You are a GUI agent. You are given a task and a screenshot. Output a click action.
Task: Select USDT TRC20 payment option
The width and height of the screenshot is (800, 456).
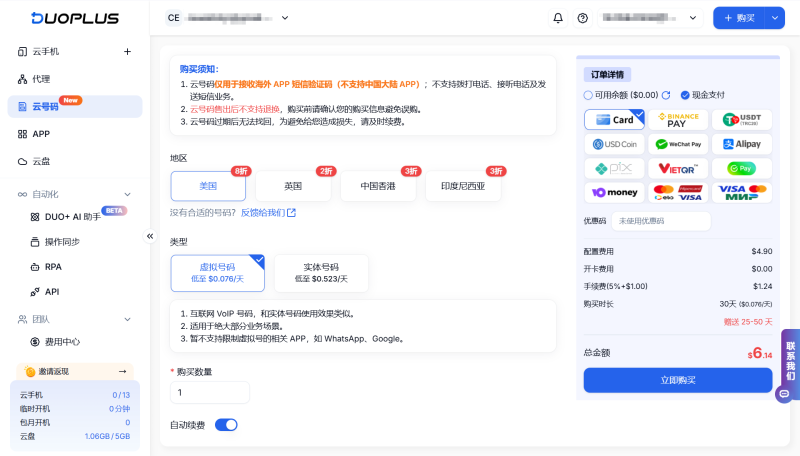tap(741, 119)
